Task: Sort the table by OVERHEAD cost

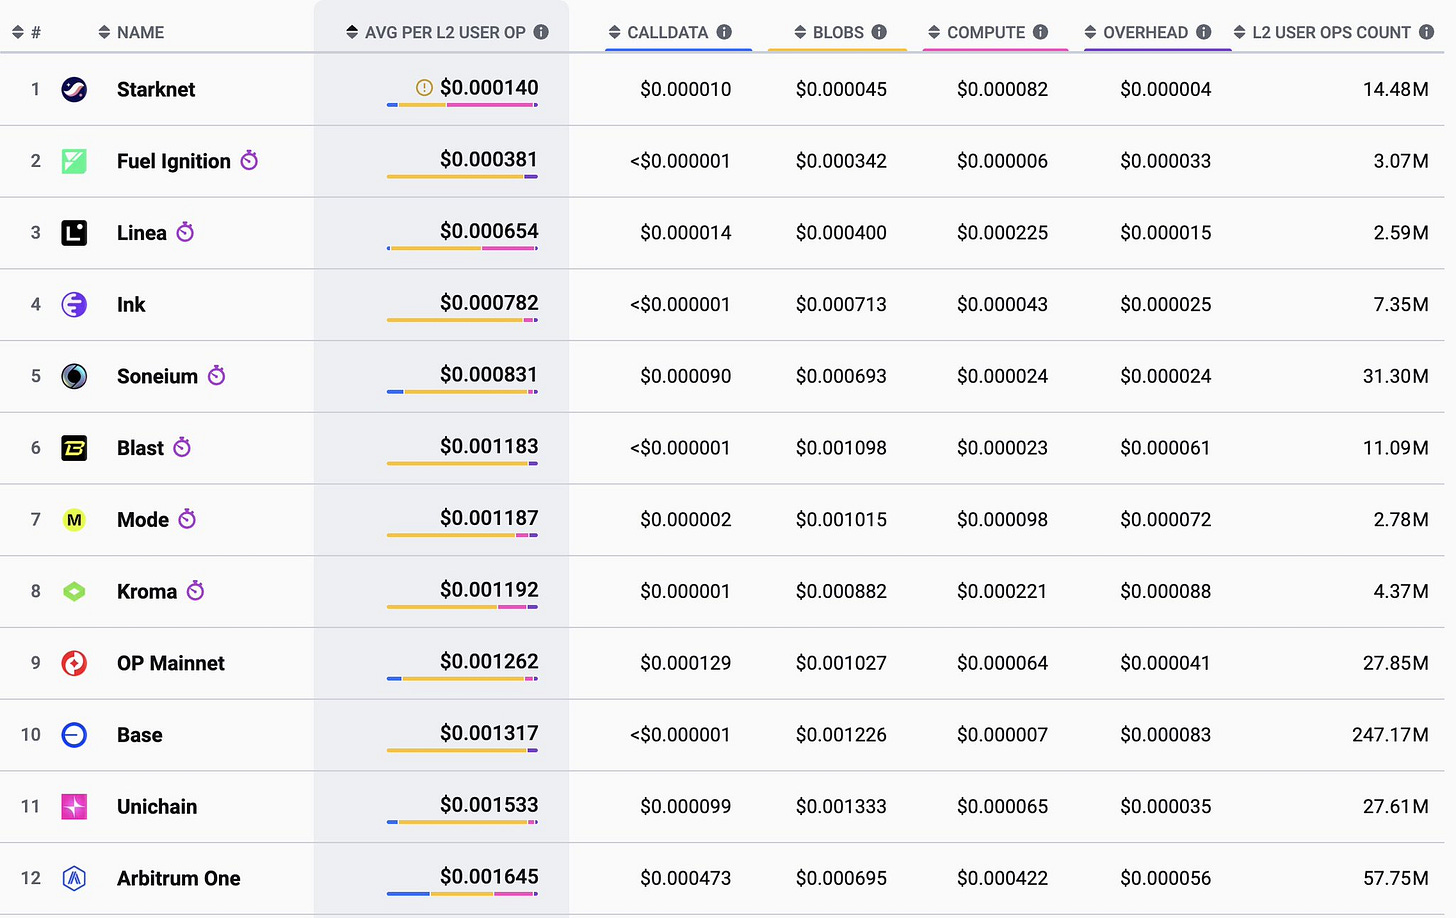Action: [1137, 33]
